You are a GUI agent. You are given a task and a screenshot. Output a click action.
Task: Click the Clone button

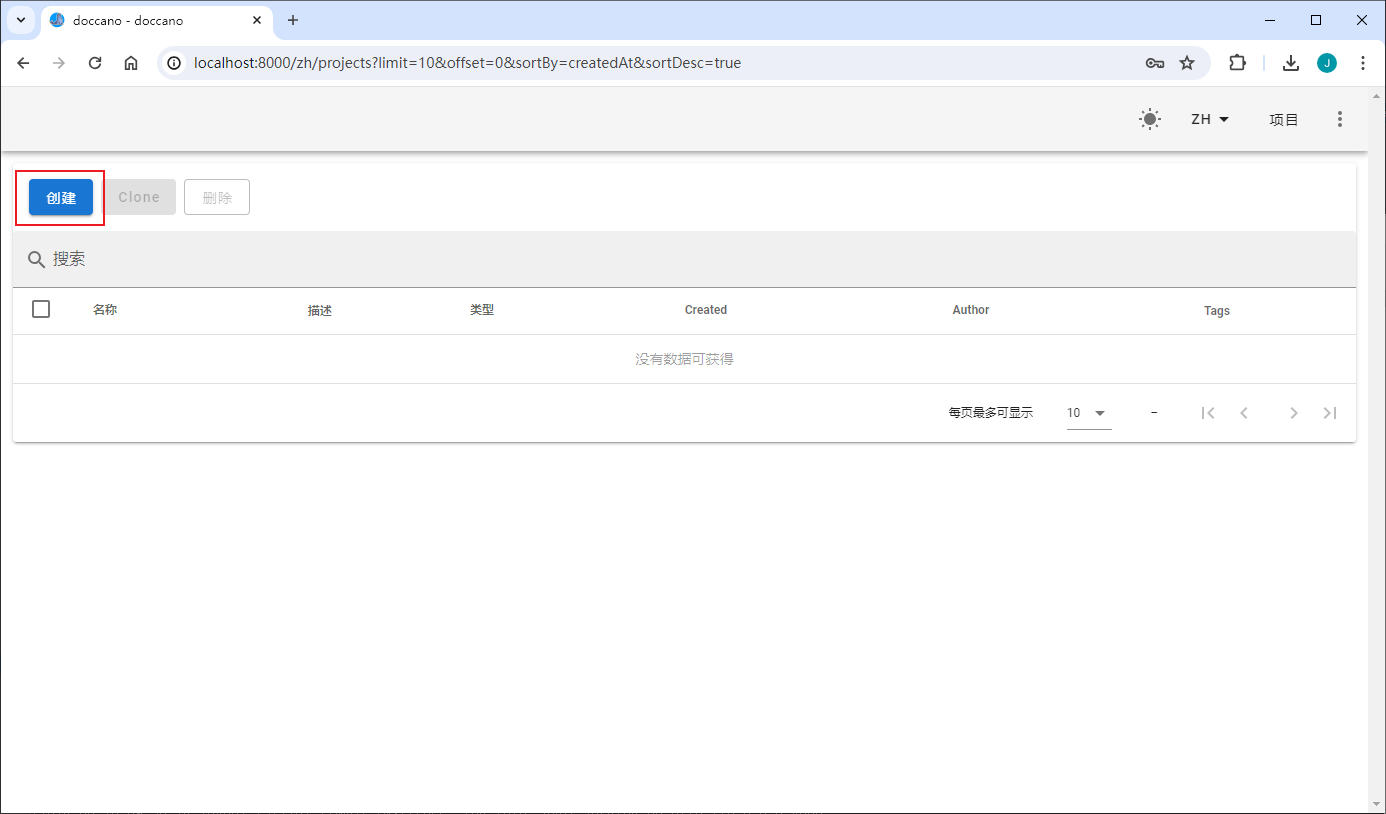(x=139, y=197)
